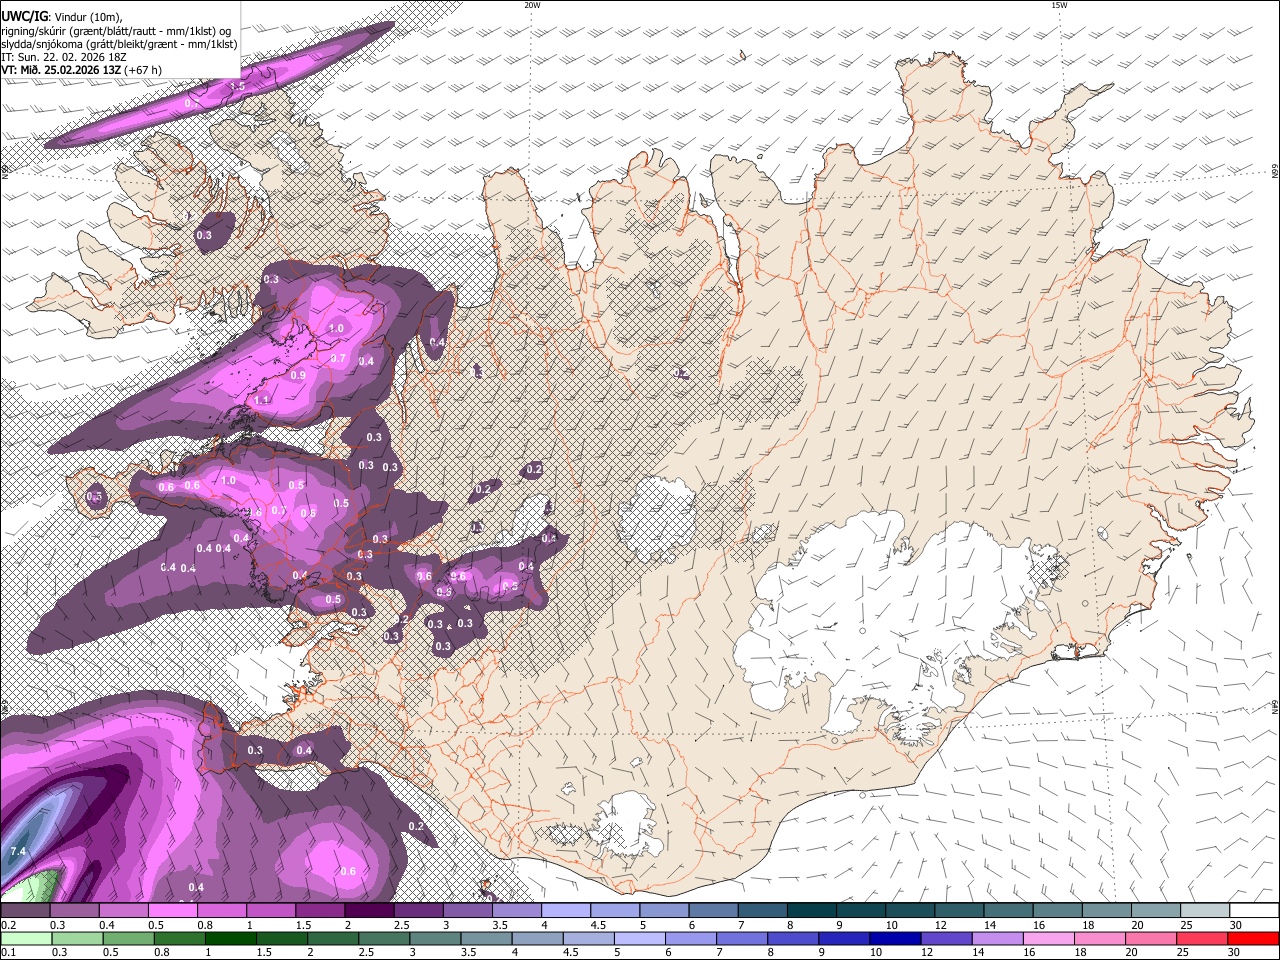This screenshot has width=1280, height=960.
Task: Click the rain scale swatch starting at 18
Action: [1101, 939]
